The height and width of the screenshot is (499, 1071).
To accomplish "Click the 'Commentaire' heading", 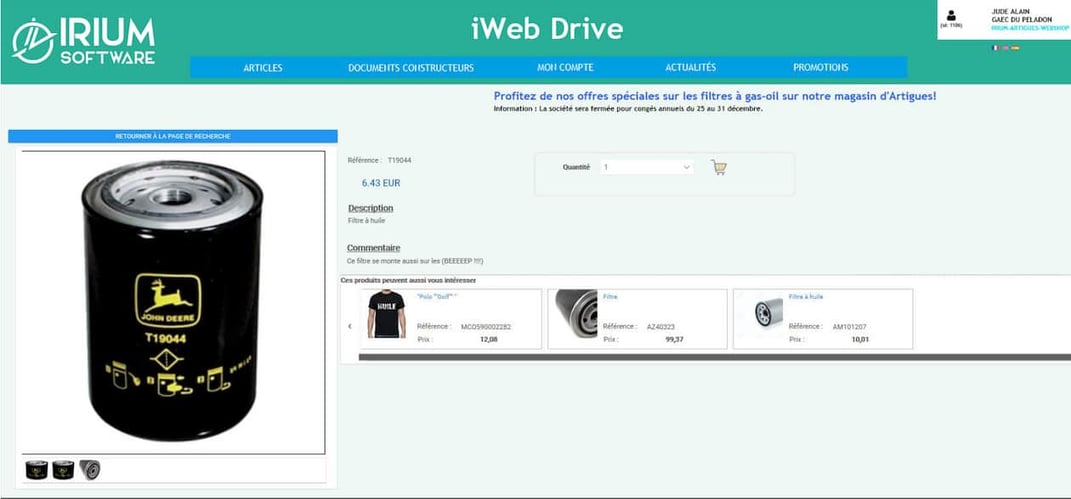I will (x=374, y=248).
